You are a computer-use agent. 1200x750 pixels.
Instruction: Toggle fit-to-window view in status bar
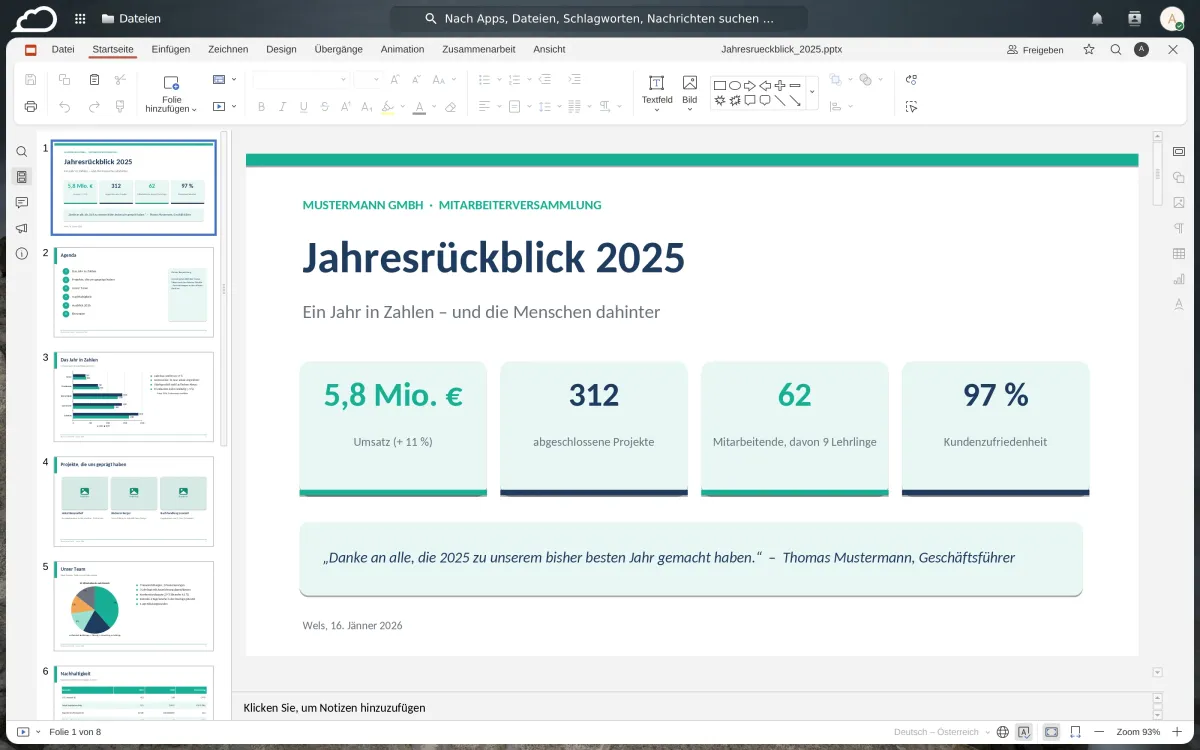coord(1051,732)
